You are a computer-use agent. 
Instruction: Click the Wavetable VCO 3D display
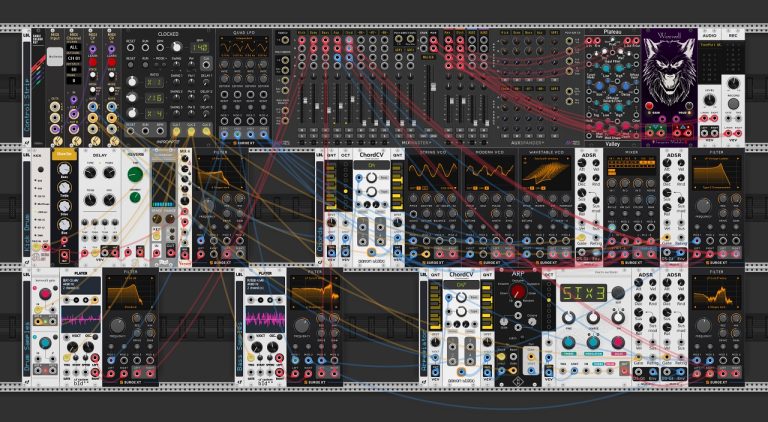547,172
